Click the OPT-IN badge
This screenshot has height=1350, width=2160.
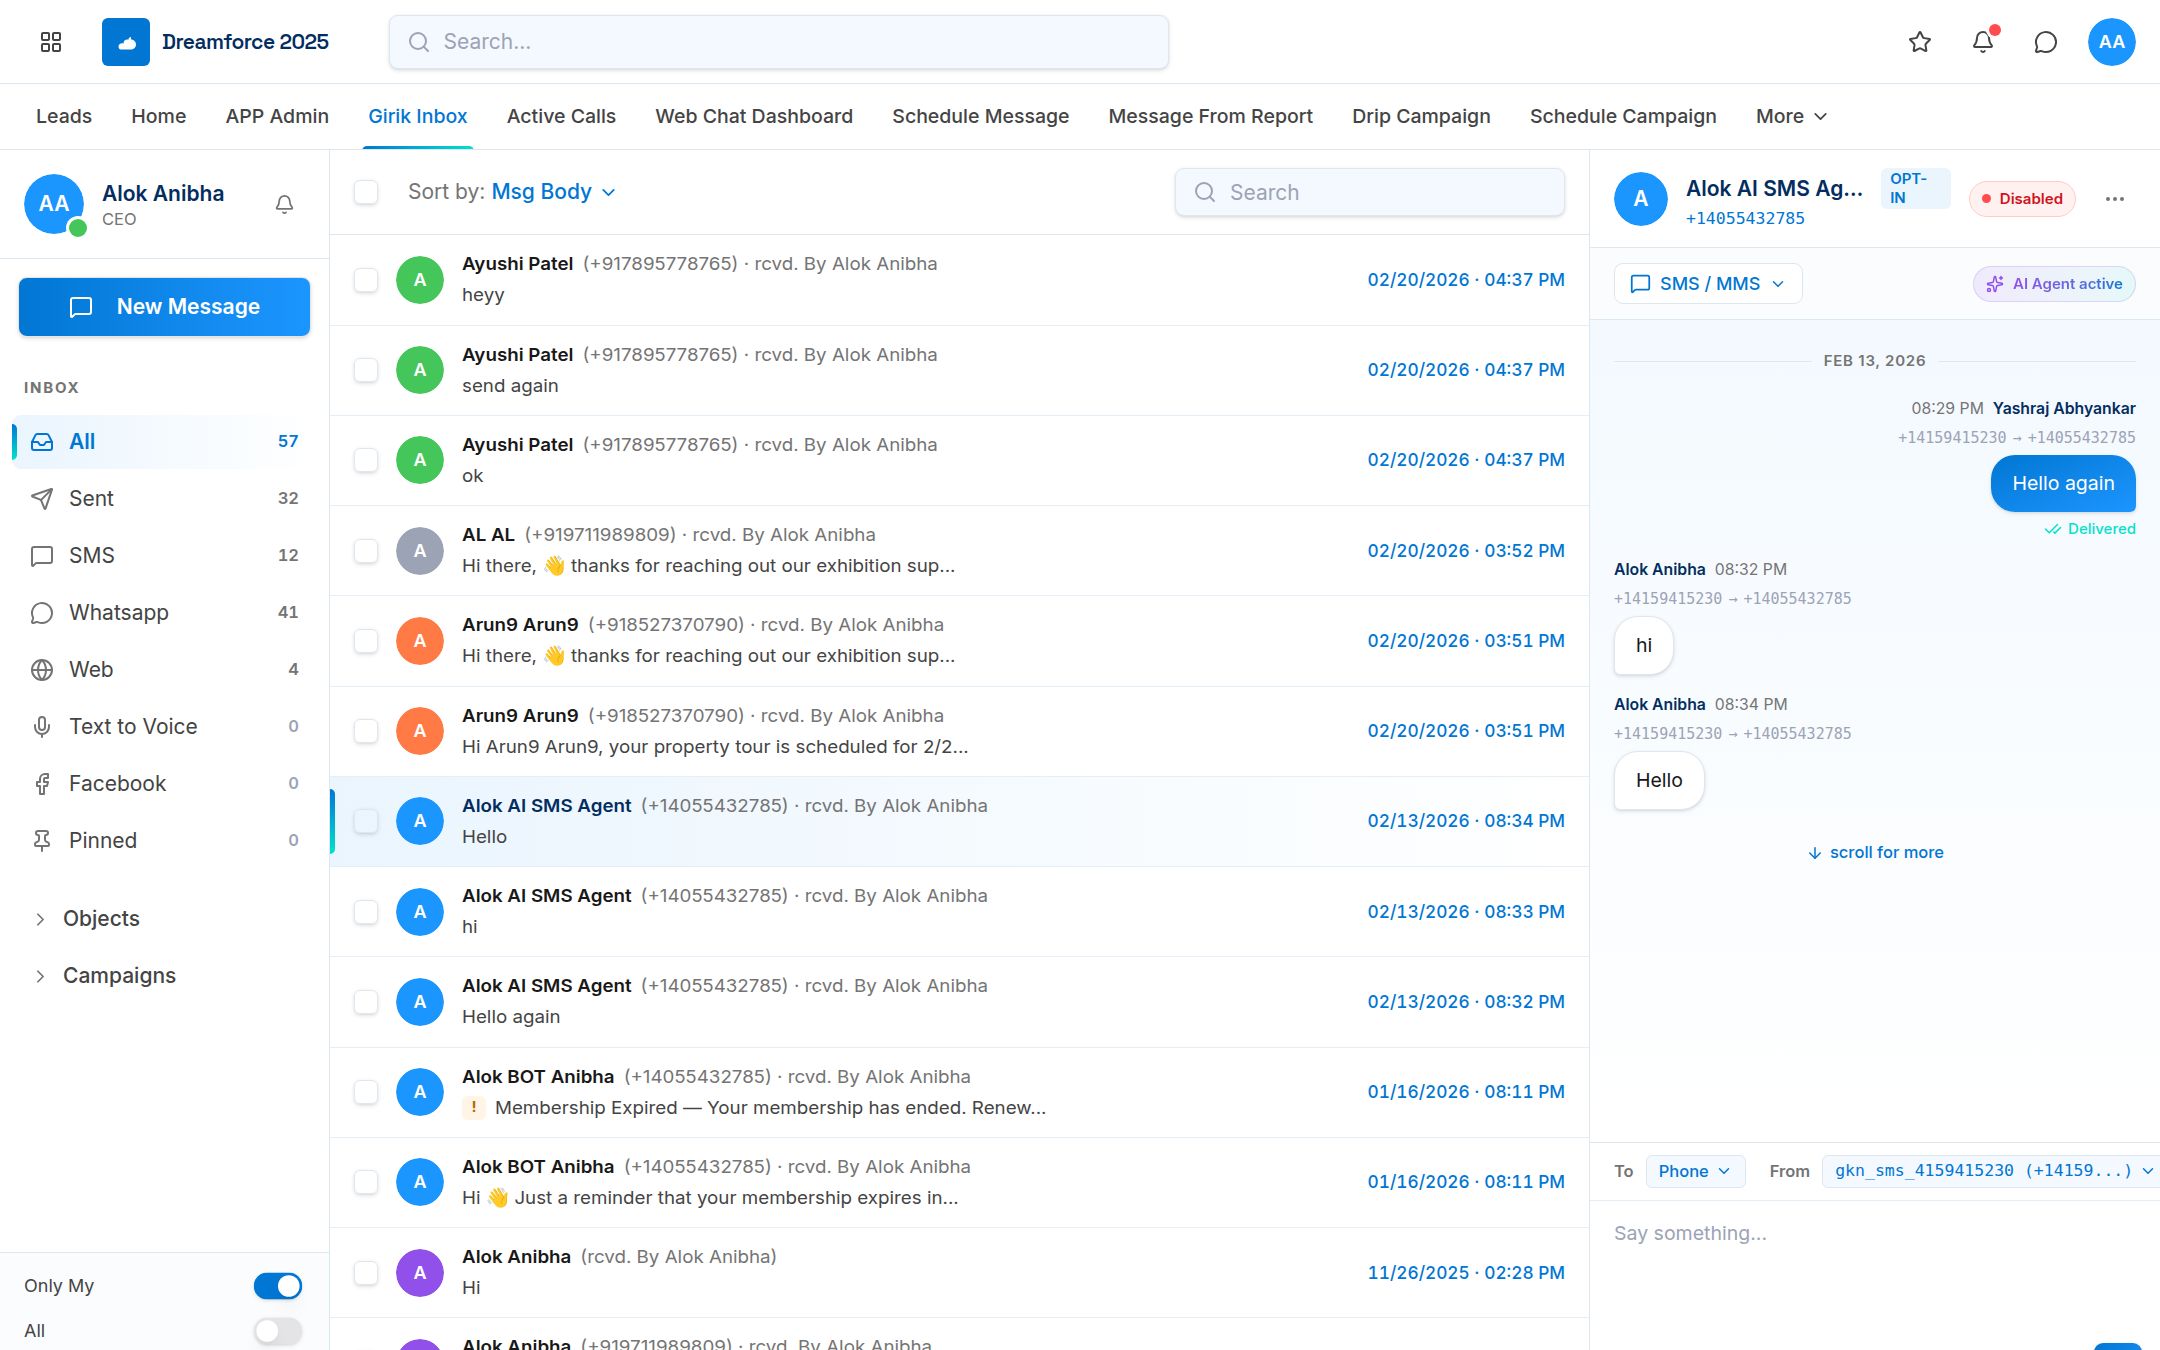(1915, 189)
